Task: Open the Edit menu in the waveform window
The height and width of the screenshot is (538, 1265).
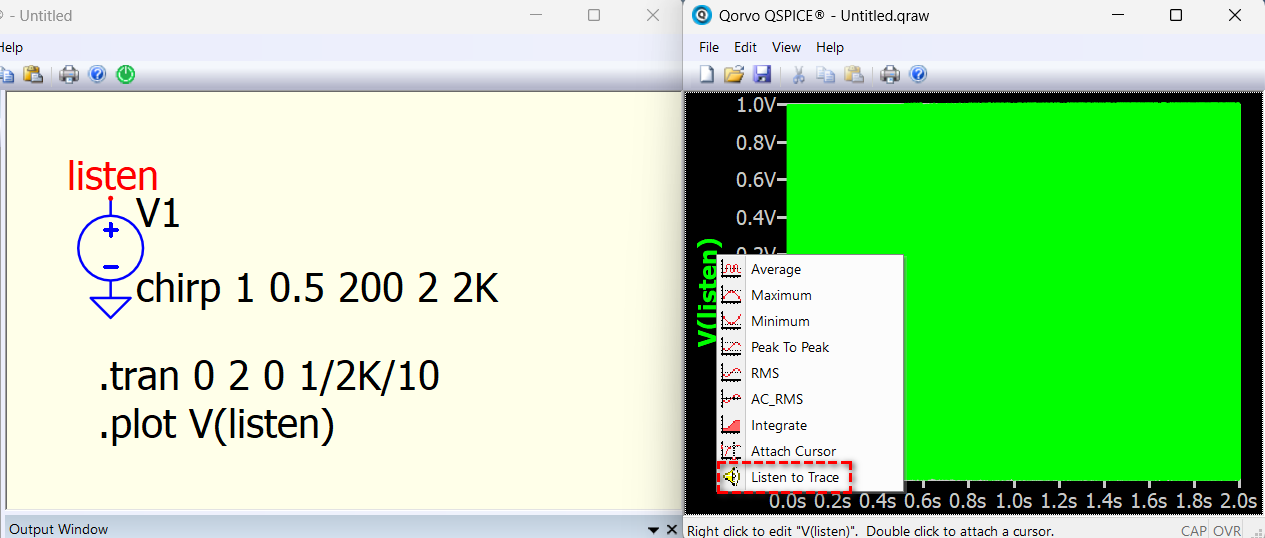Action: click(x=745, y=47)
